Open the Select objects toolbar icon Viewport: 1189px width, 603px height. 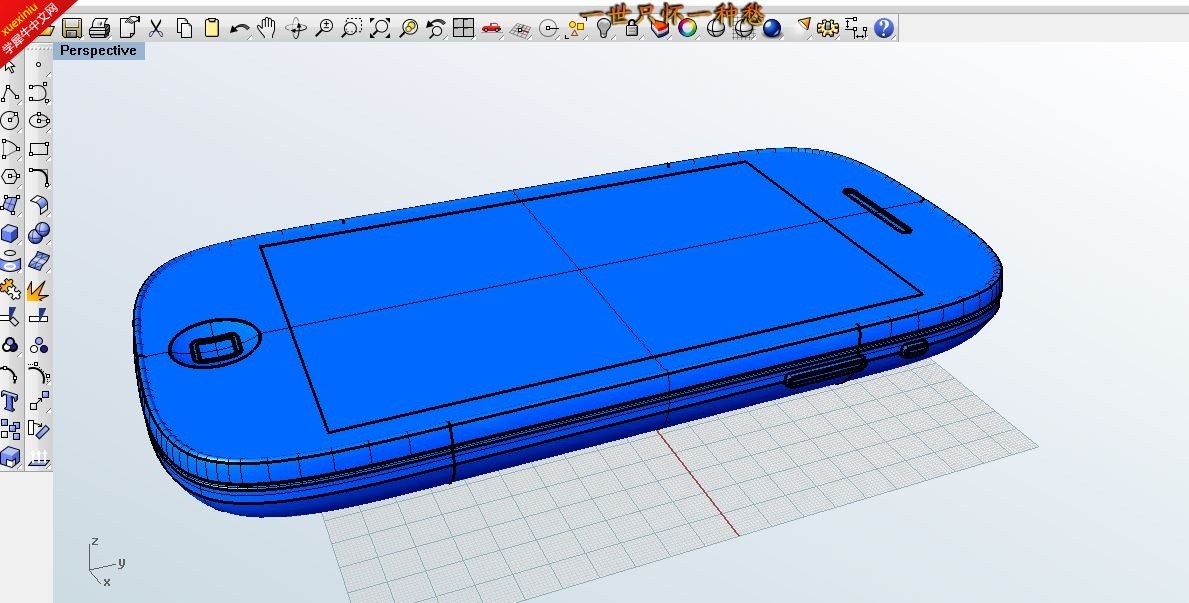pyautogui.click(x=576, y=29)
